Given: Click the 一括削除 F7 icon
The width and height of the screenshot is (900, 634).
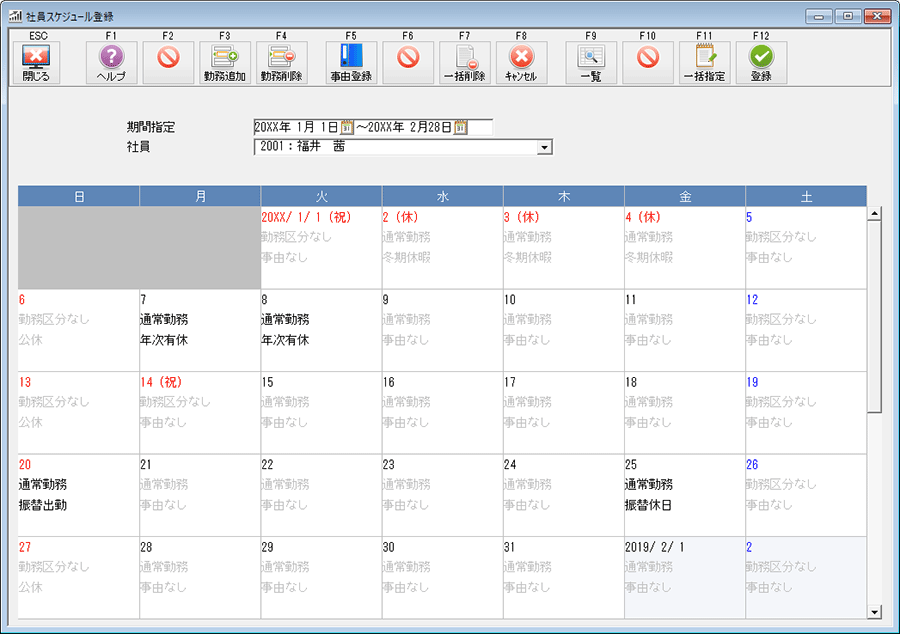Looking at the screenshot, I should tap(465, 63).
